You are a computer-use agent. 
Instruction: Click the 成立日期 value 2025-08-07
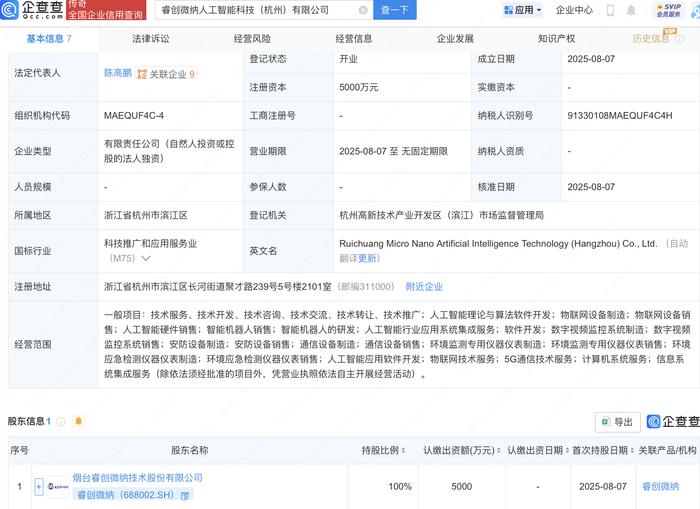click(591, 59)
